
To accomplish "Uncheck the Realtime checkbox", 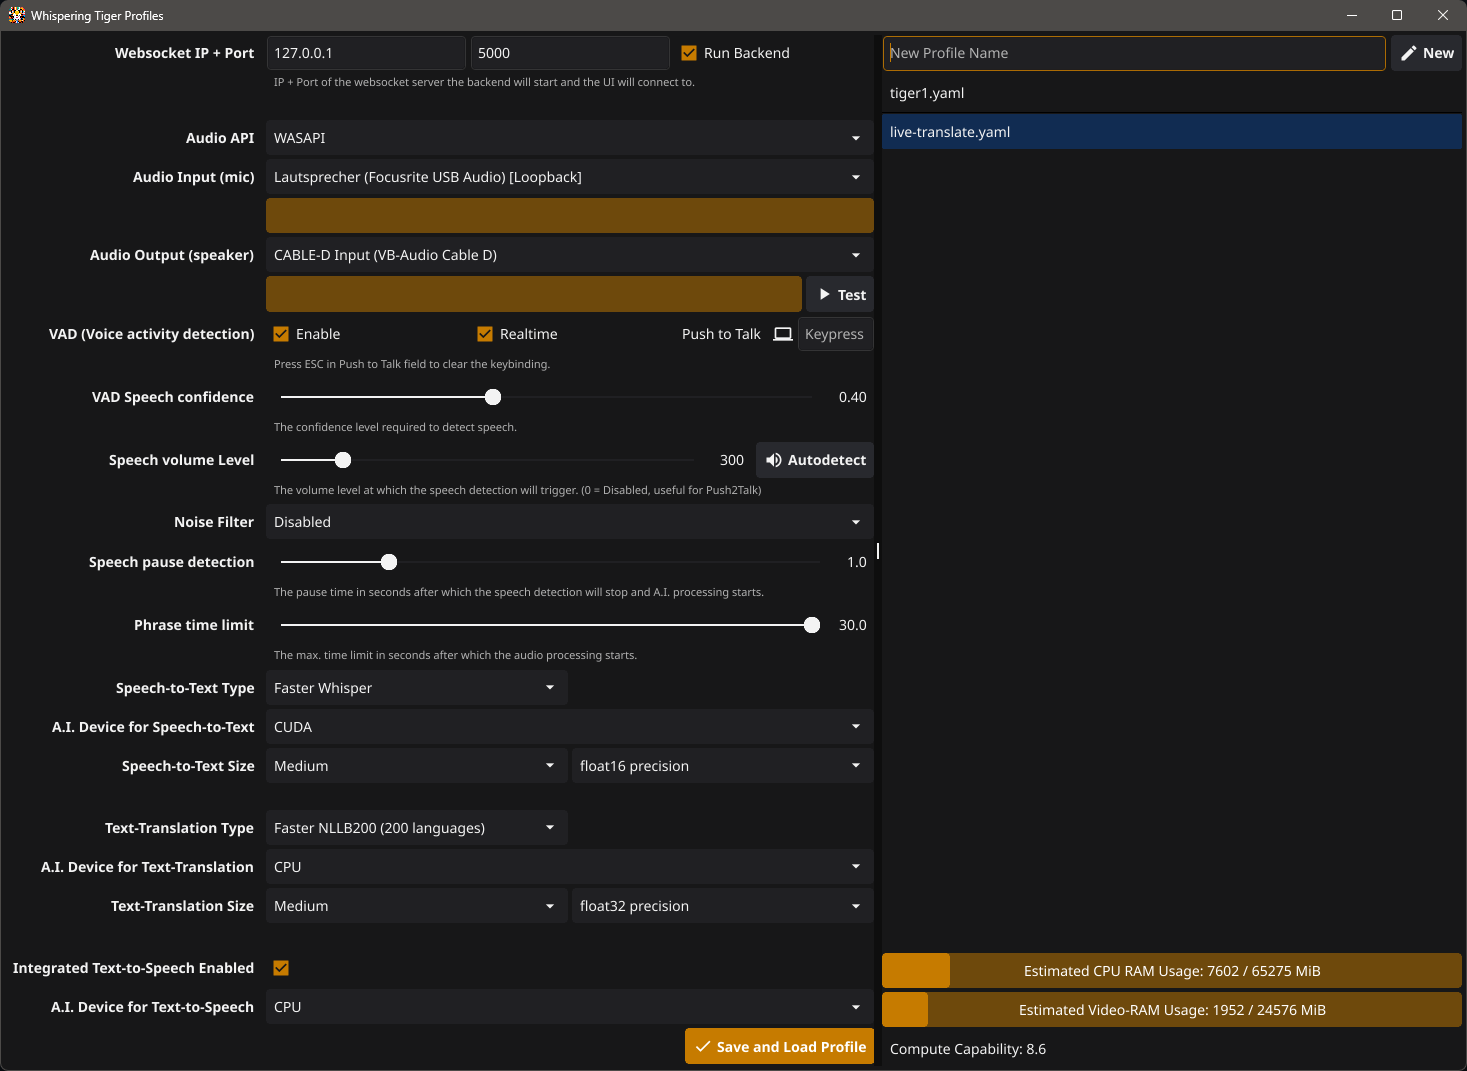I will (485, 334).
